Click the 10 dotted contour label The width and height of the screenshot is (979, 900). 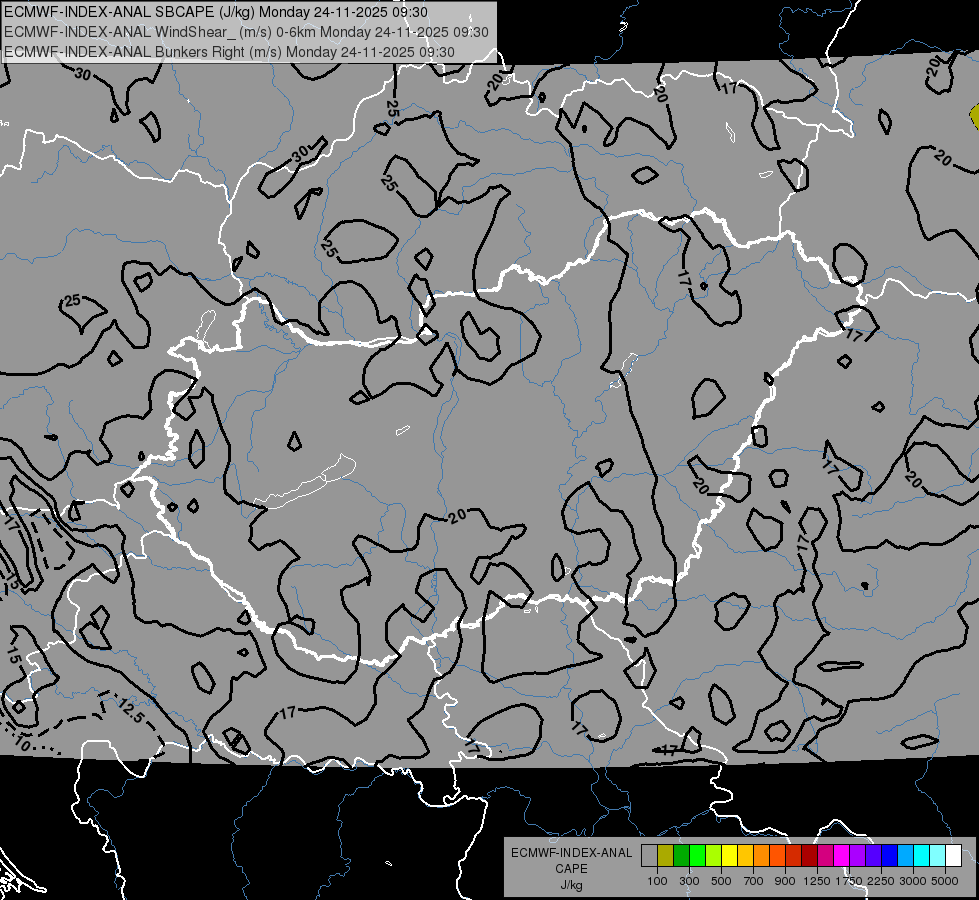point(21,743)
